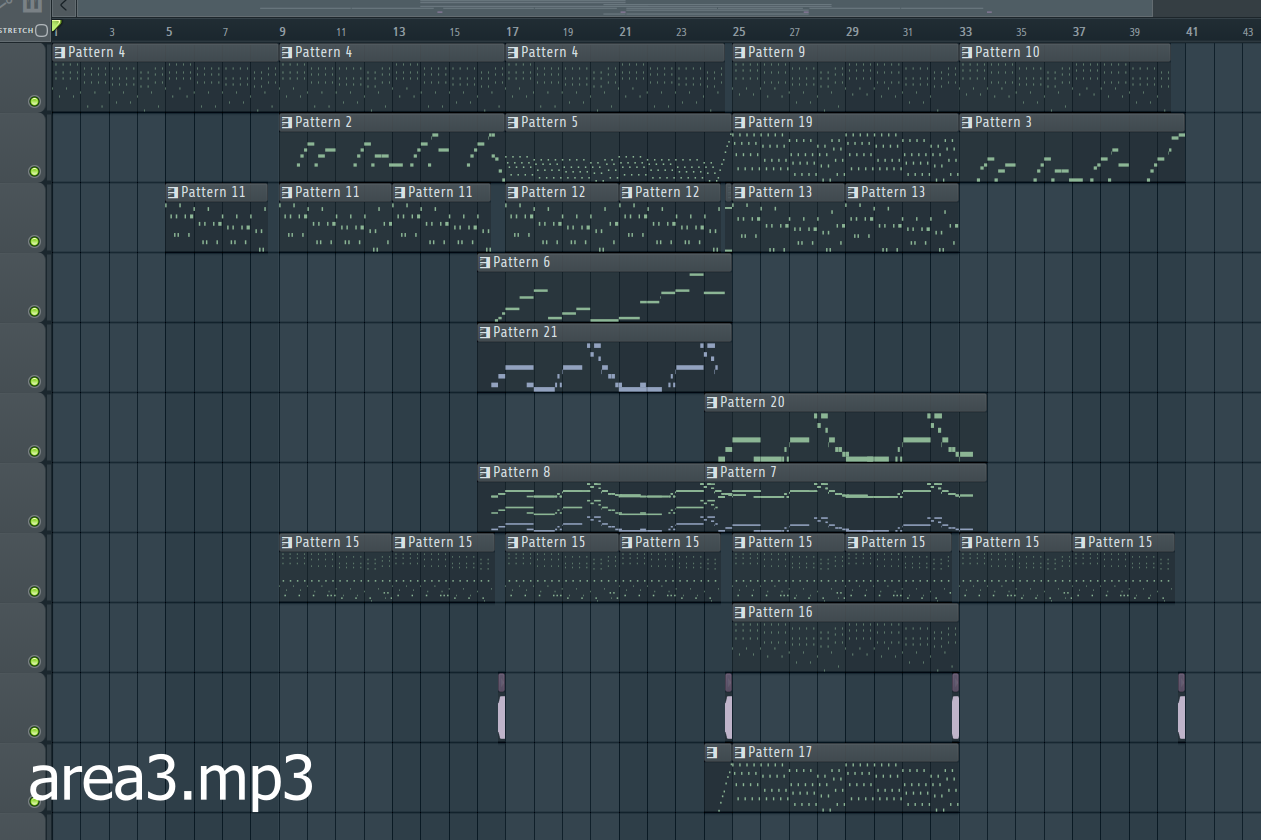Mute the track containing Pattern 6
The image size is (1261, 840).
point(35,311)
